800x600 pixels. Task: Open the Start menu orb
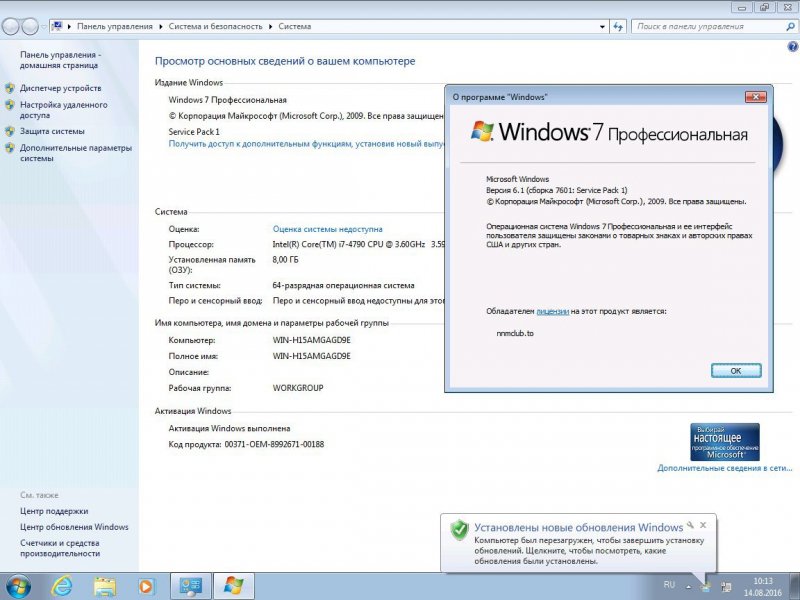(x=18, y=586)
